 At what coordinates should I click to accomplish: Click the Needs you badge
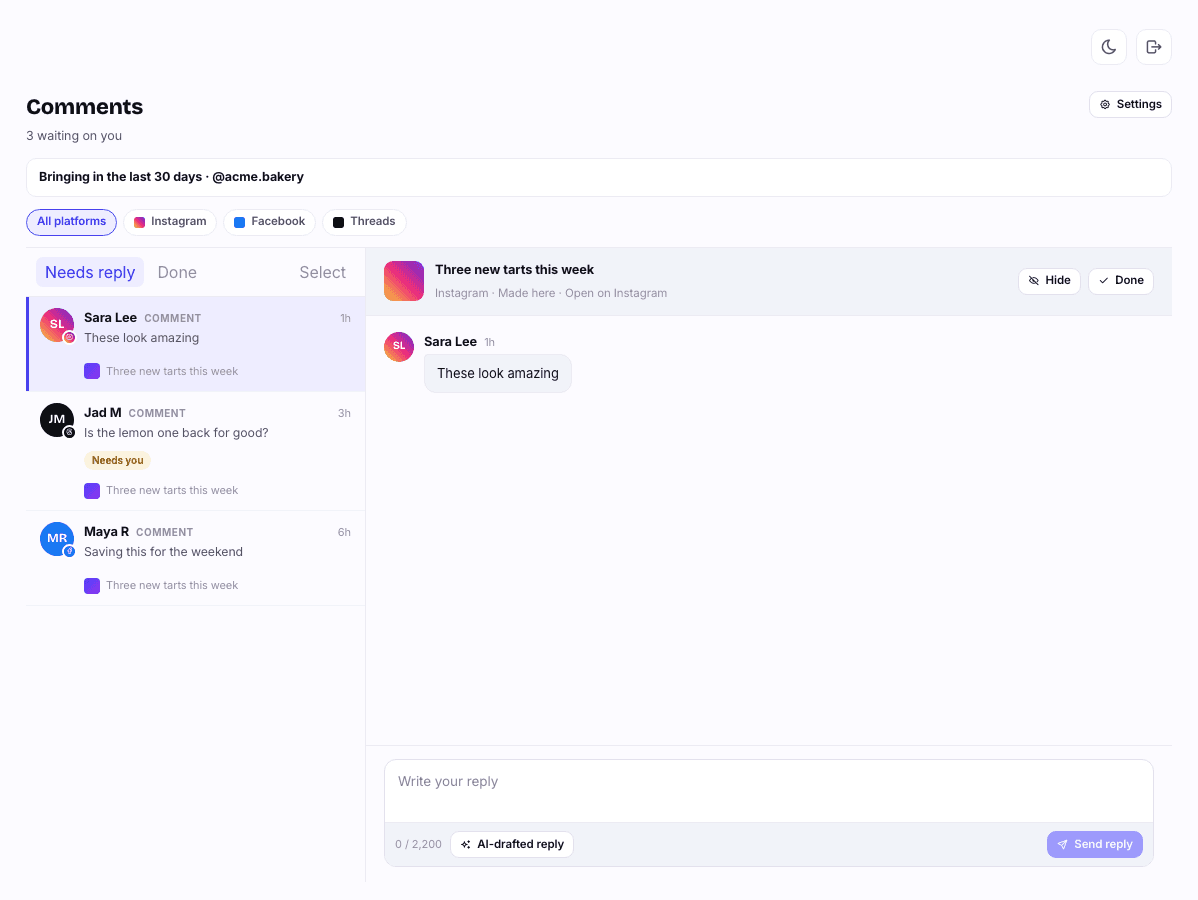[118, 461]
